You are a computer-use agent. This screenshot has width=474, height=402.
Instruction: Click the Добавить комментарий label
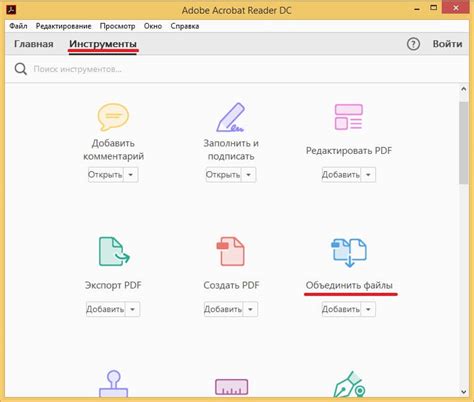point(113,150)
